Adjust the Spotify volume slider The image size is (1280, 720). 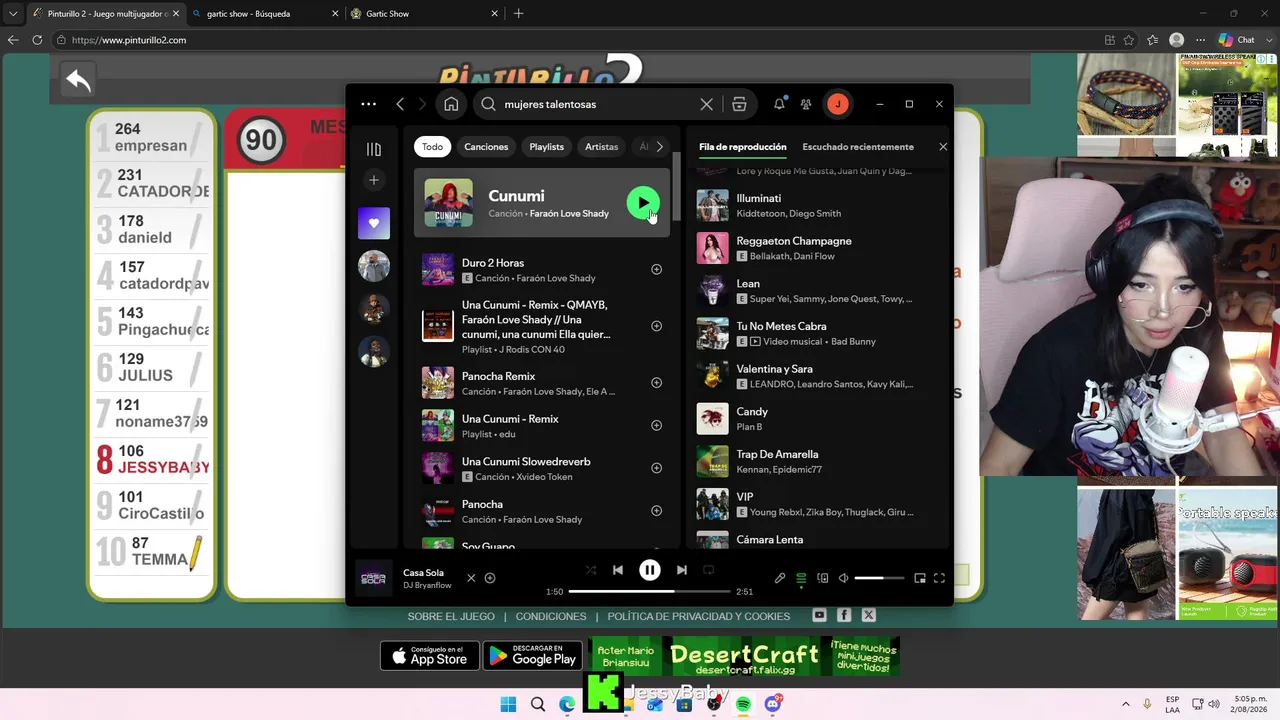tap(879, 578)
